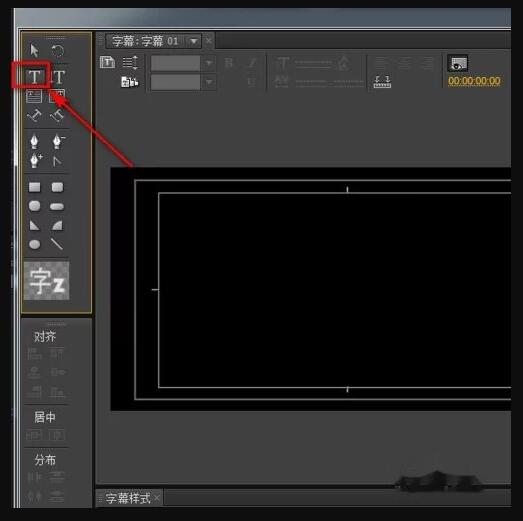Select the pill-shaped Rounded Rectangle tool

(57, 207)
